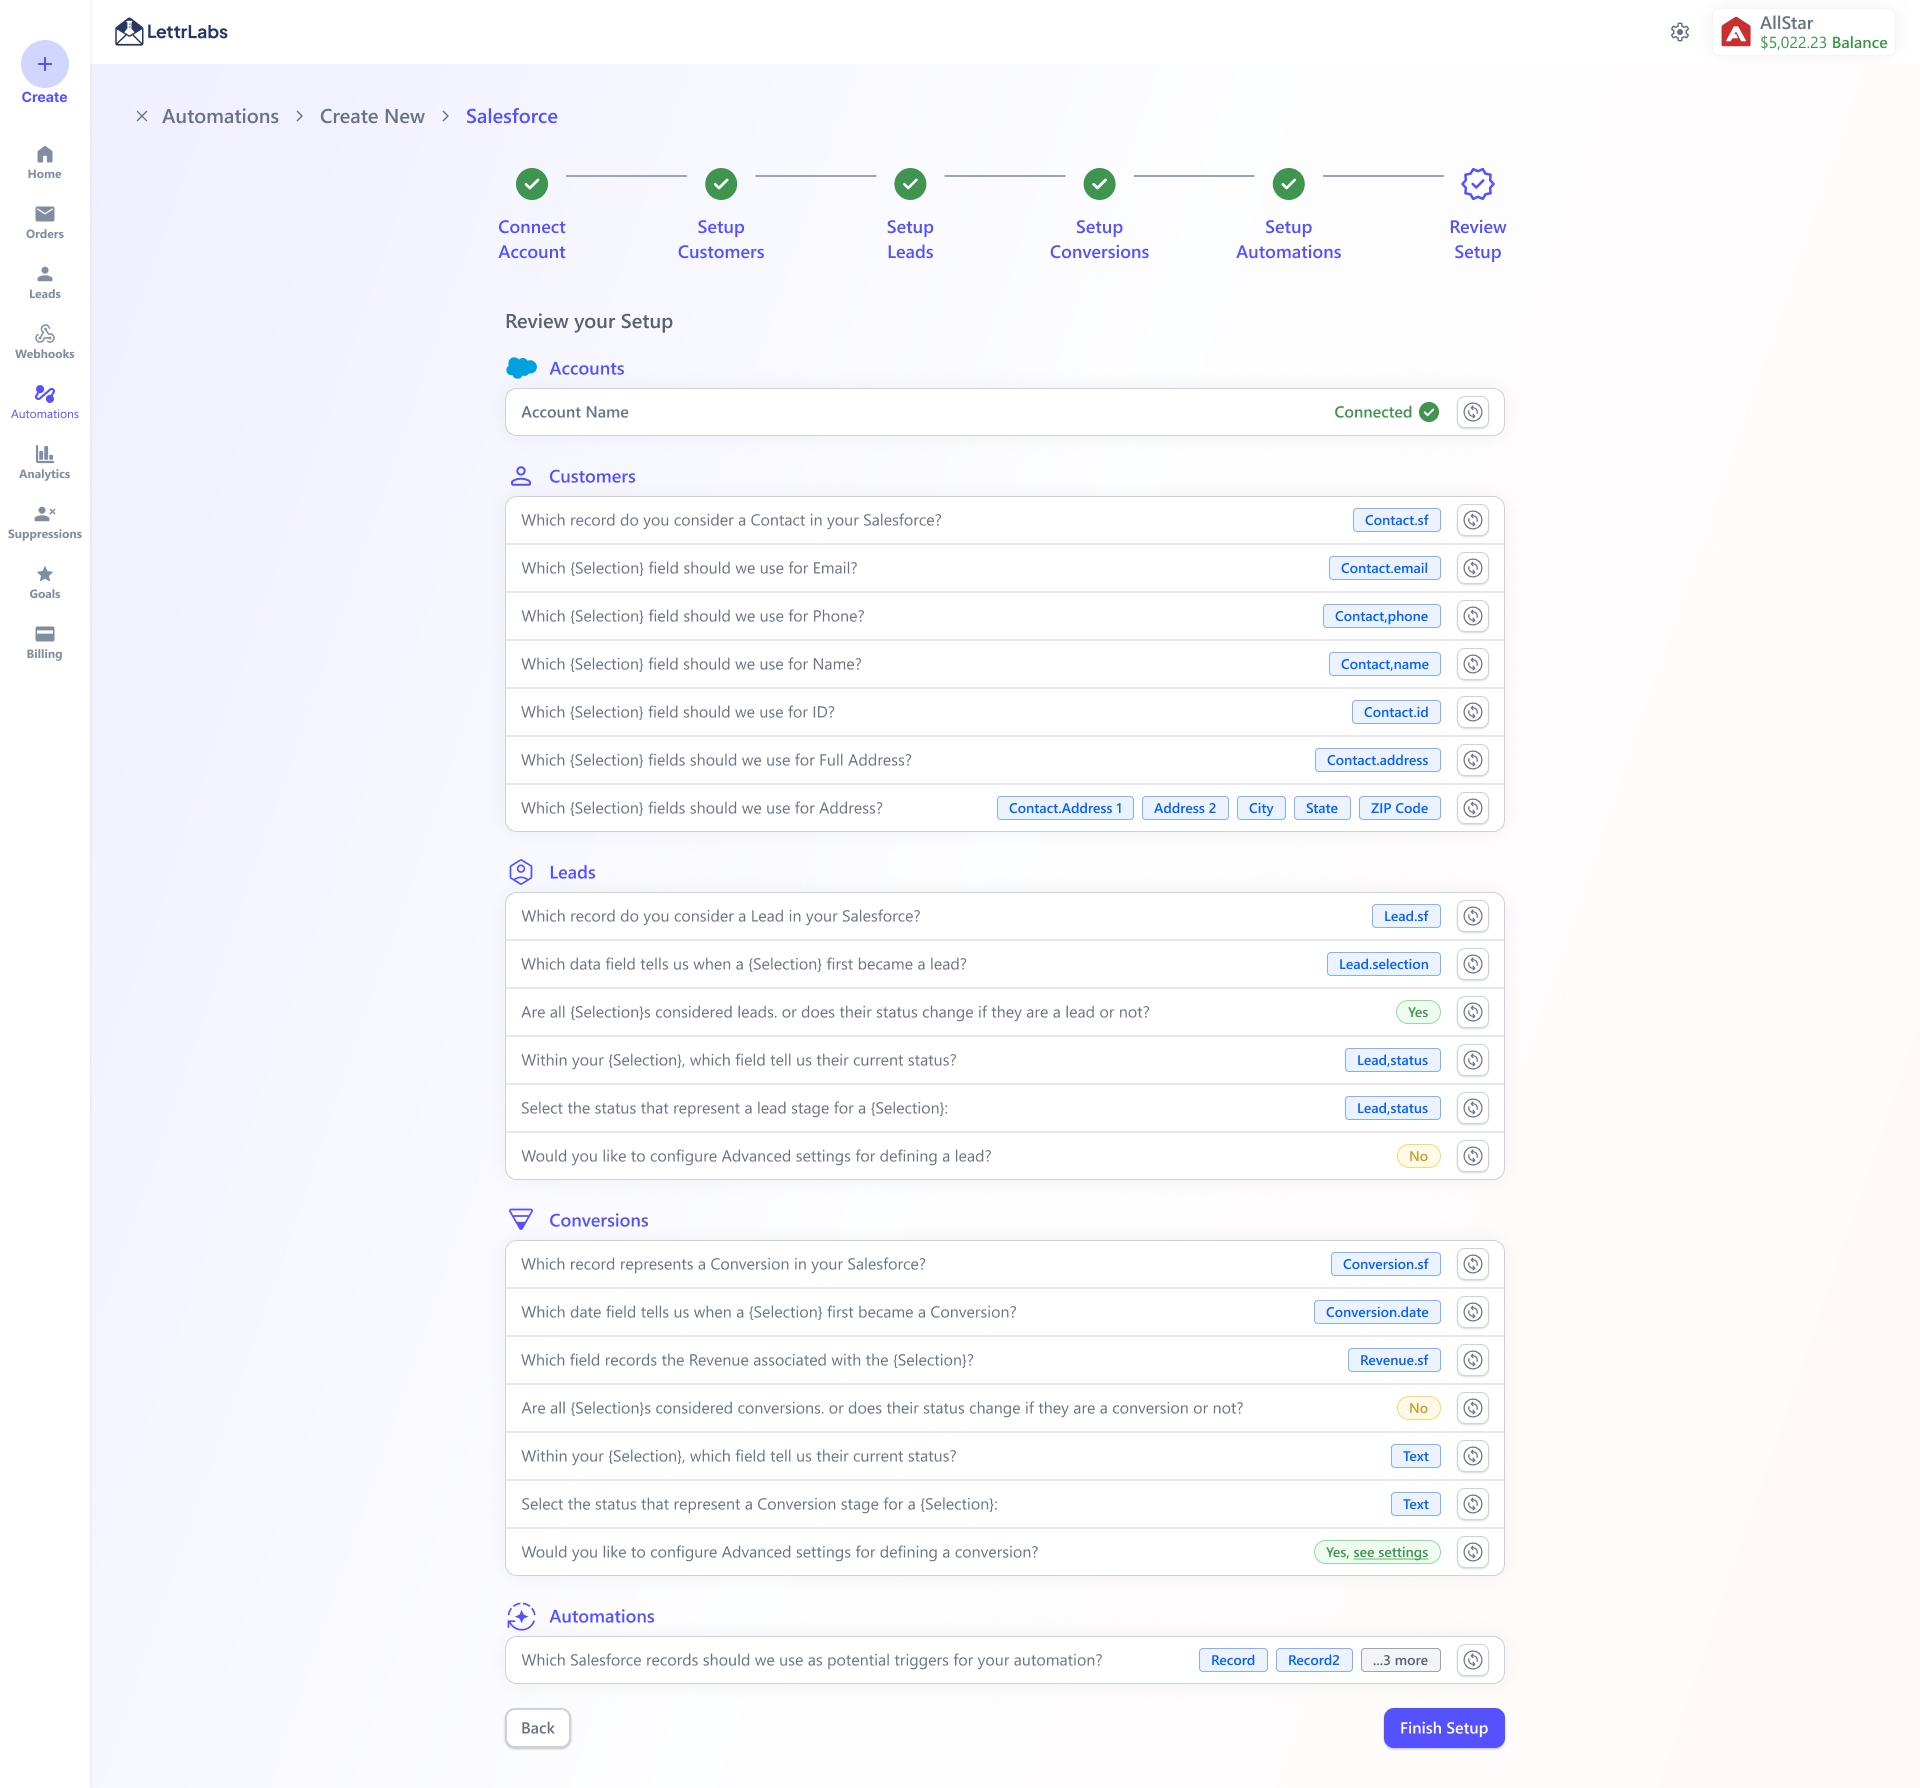
Task: Edit the Revenue field row
Action: [x=1473, y=1360]
